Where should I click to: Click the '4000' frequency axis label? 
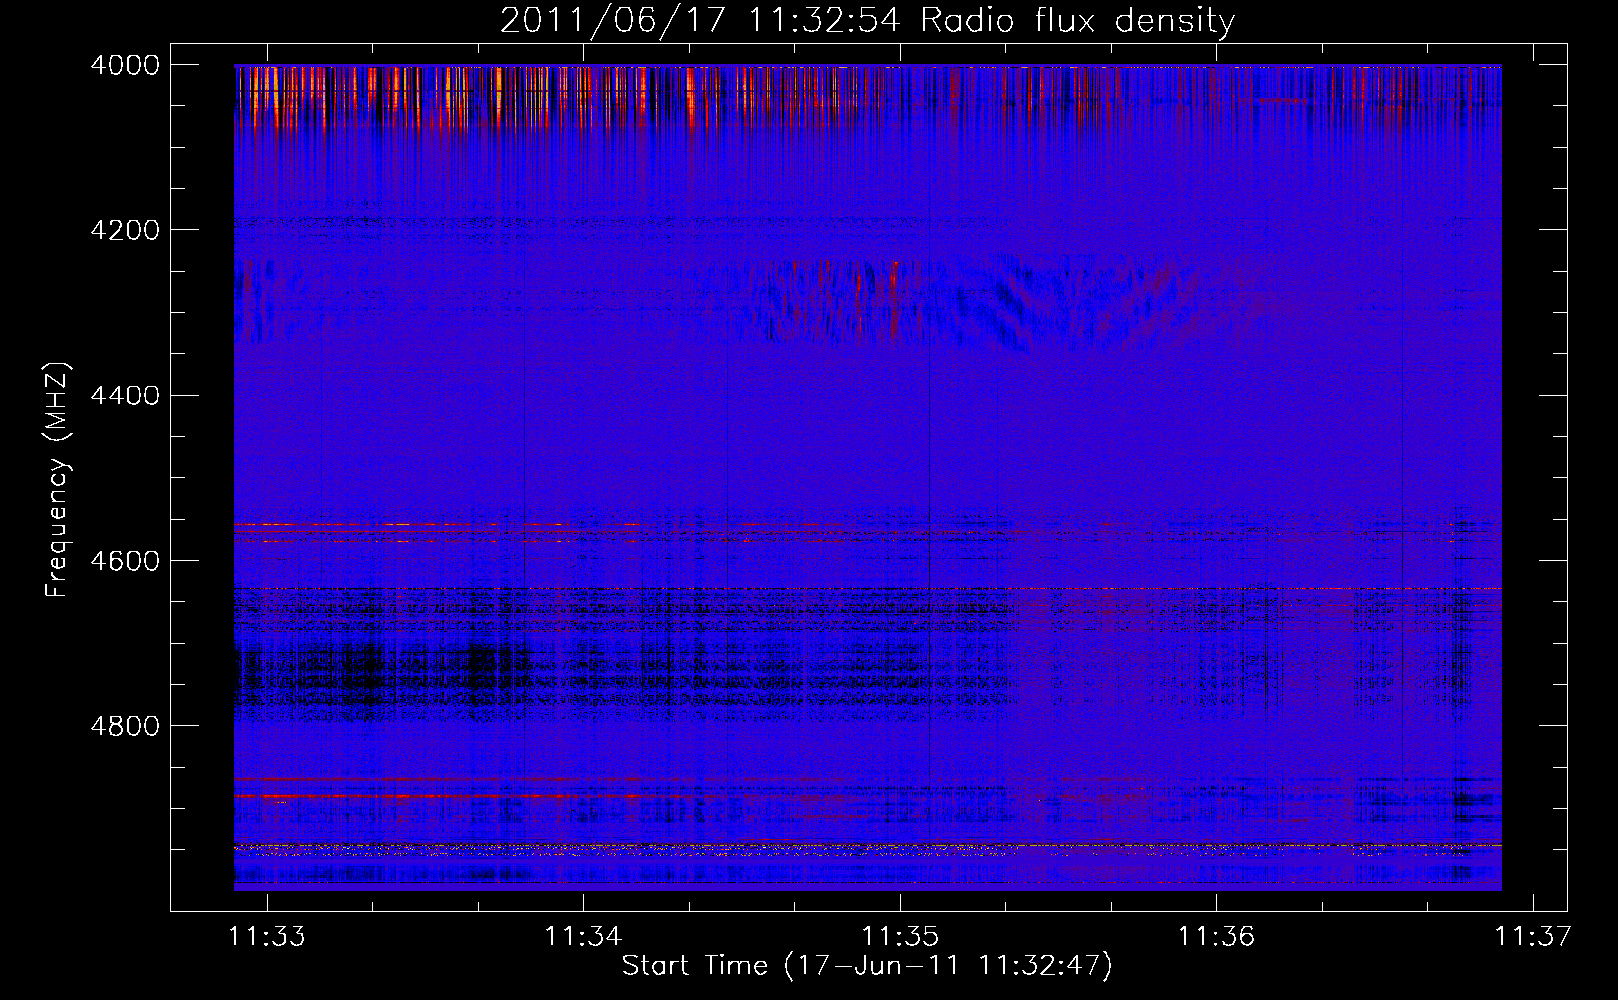[x=124, y=65]
